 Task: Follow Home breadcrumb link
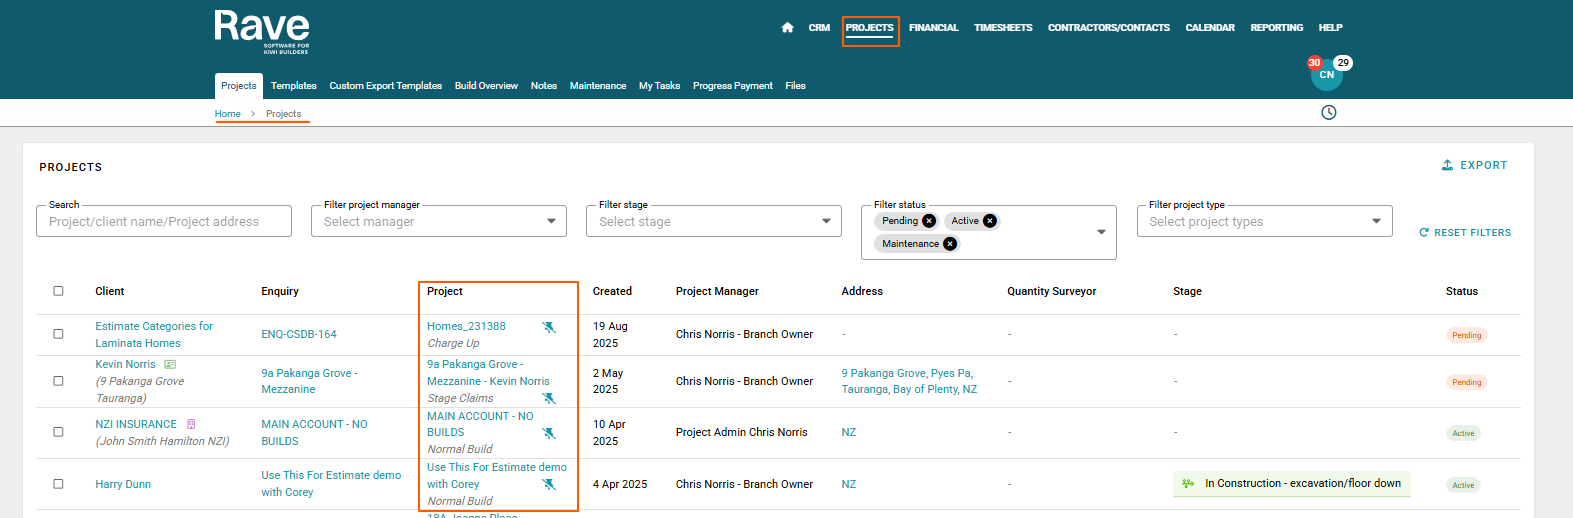click(228, 114)
